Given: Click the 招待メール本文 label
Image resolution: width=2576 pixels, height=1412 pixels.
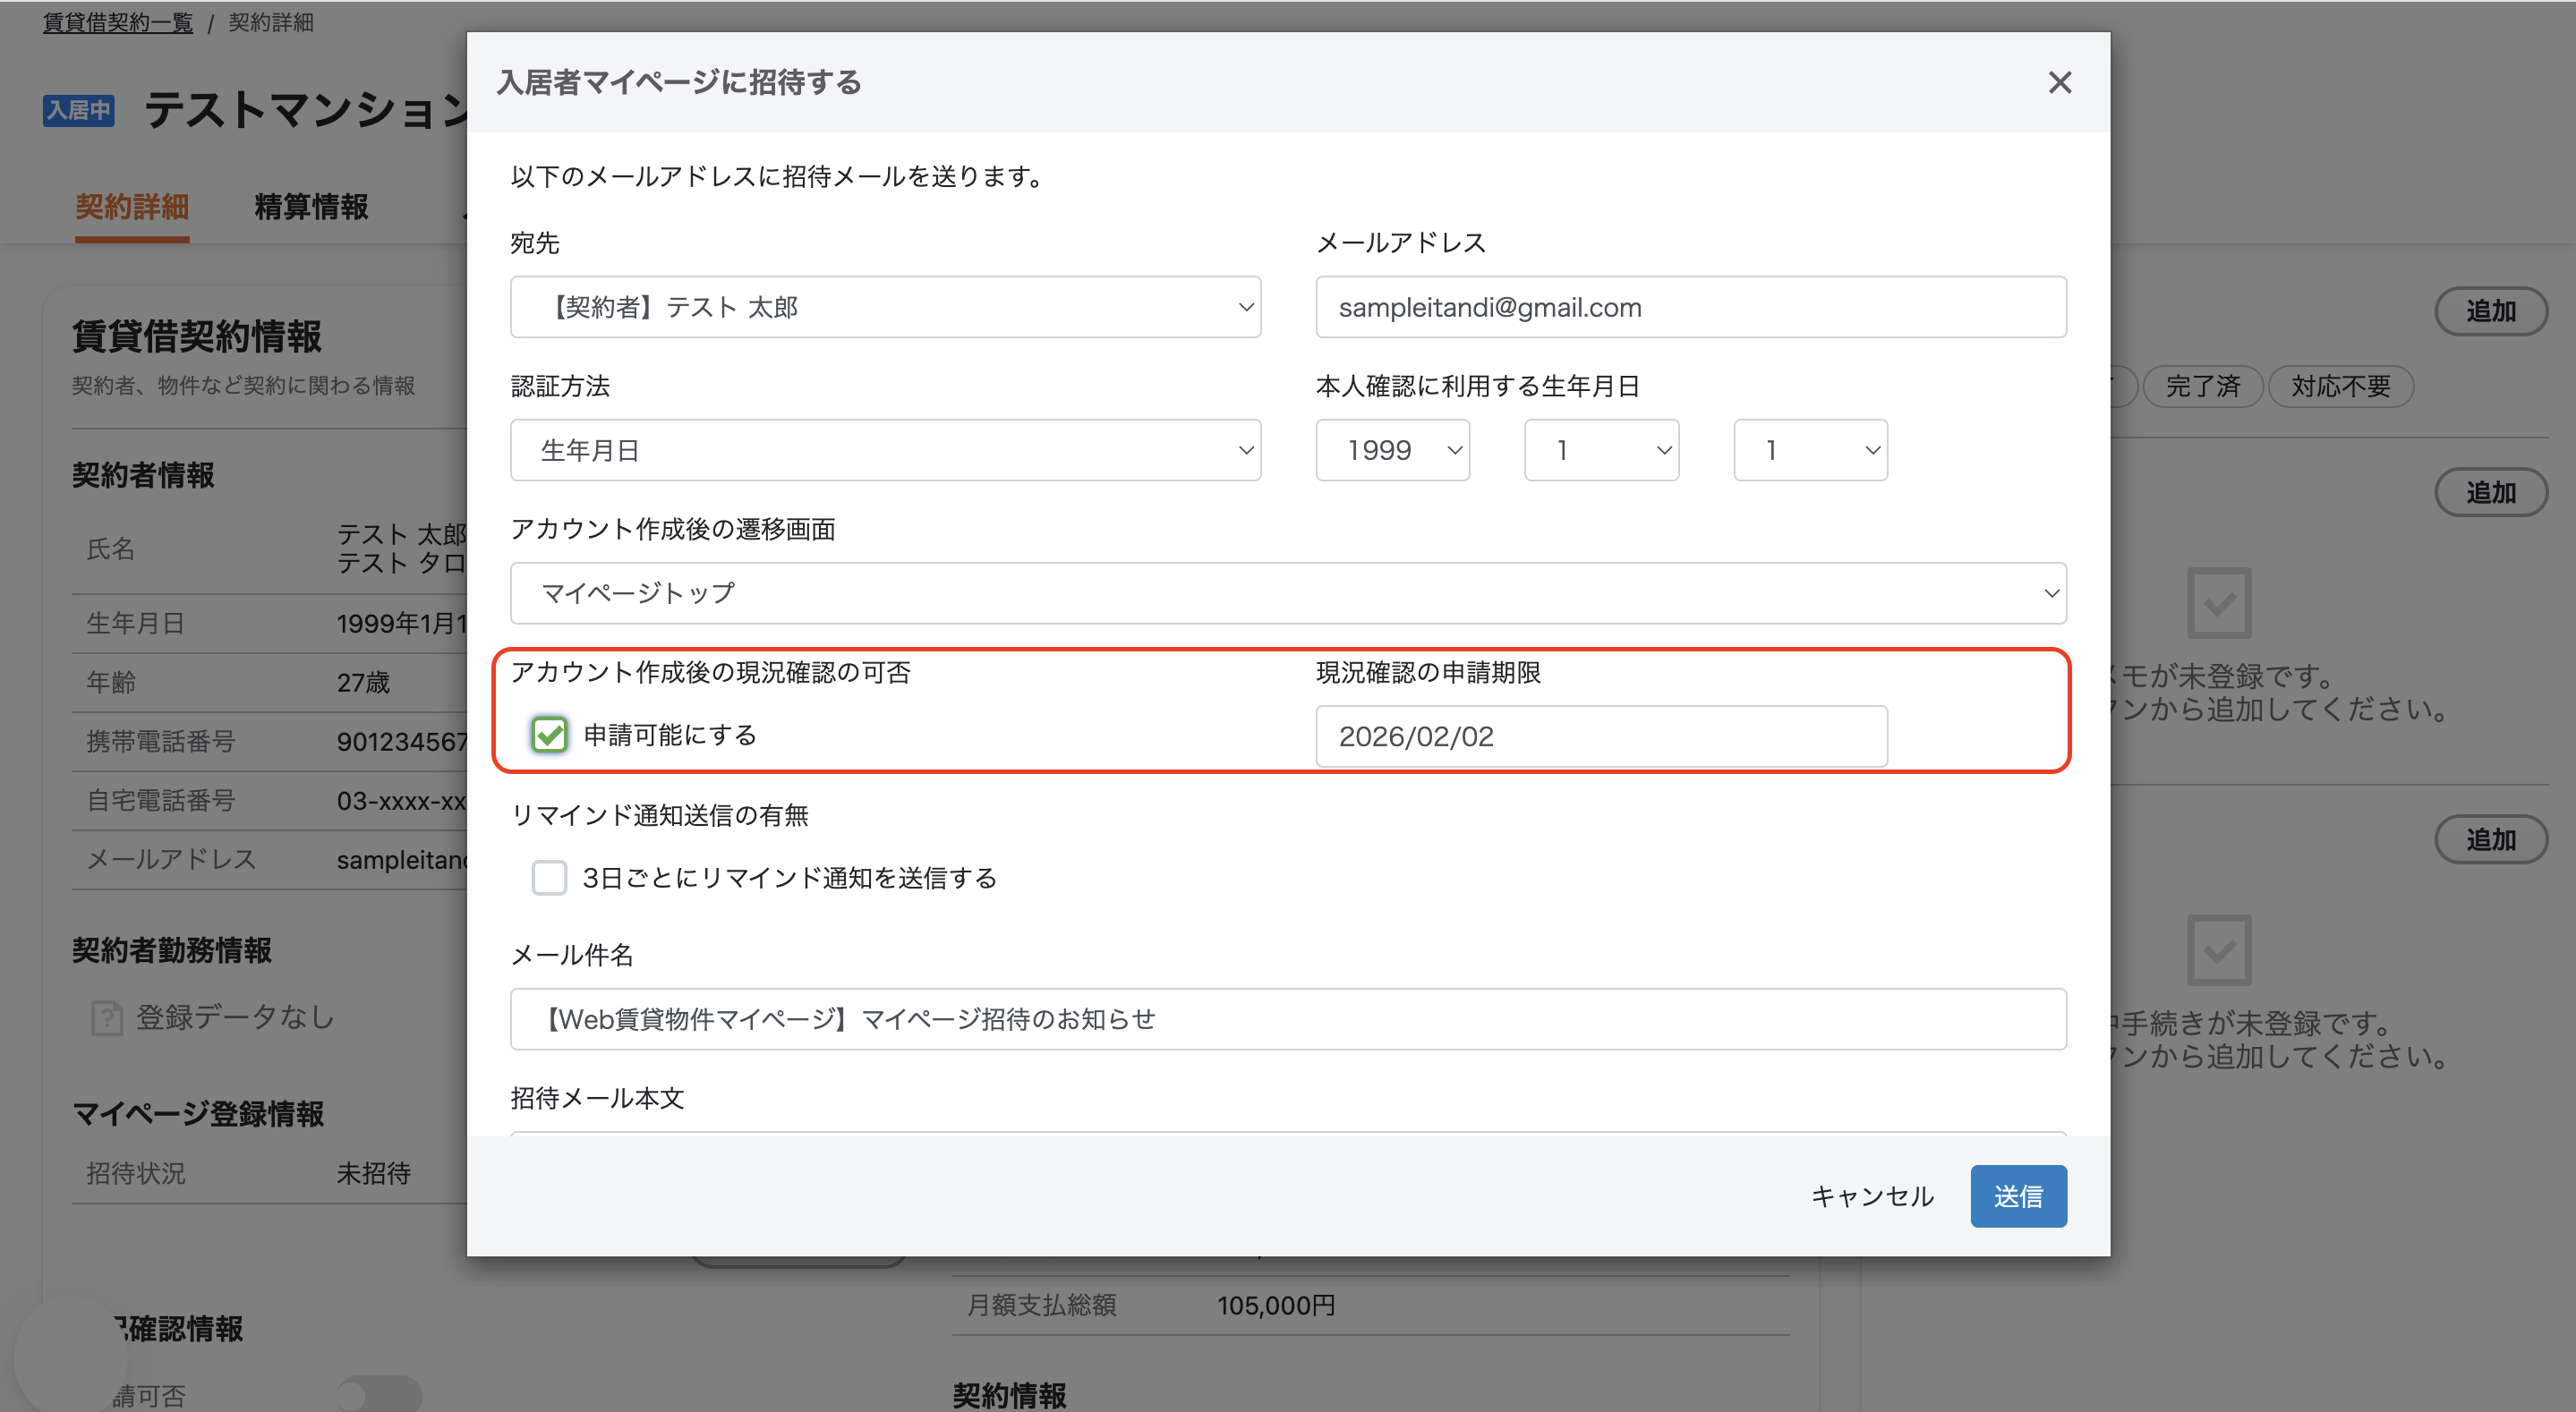Looking at the screenshot, I should pyautogui.click(x=597, y=1098).
